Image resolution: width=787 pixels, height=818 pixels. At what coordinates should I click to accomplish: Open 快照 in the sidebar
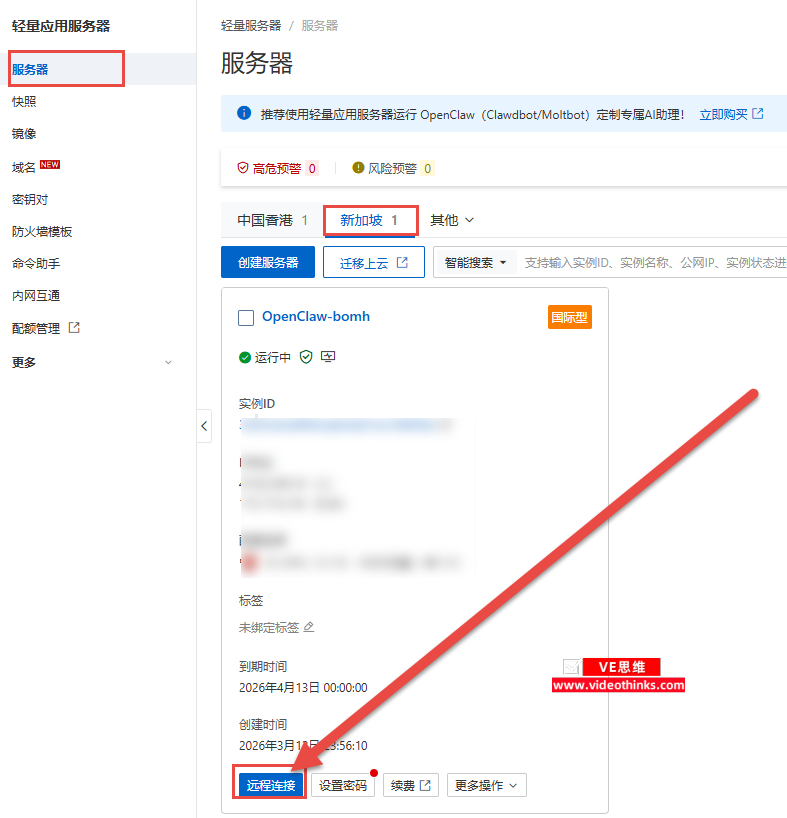click(24, 102)
